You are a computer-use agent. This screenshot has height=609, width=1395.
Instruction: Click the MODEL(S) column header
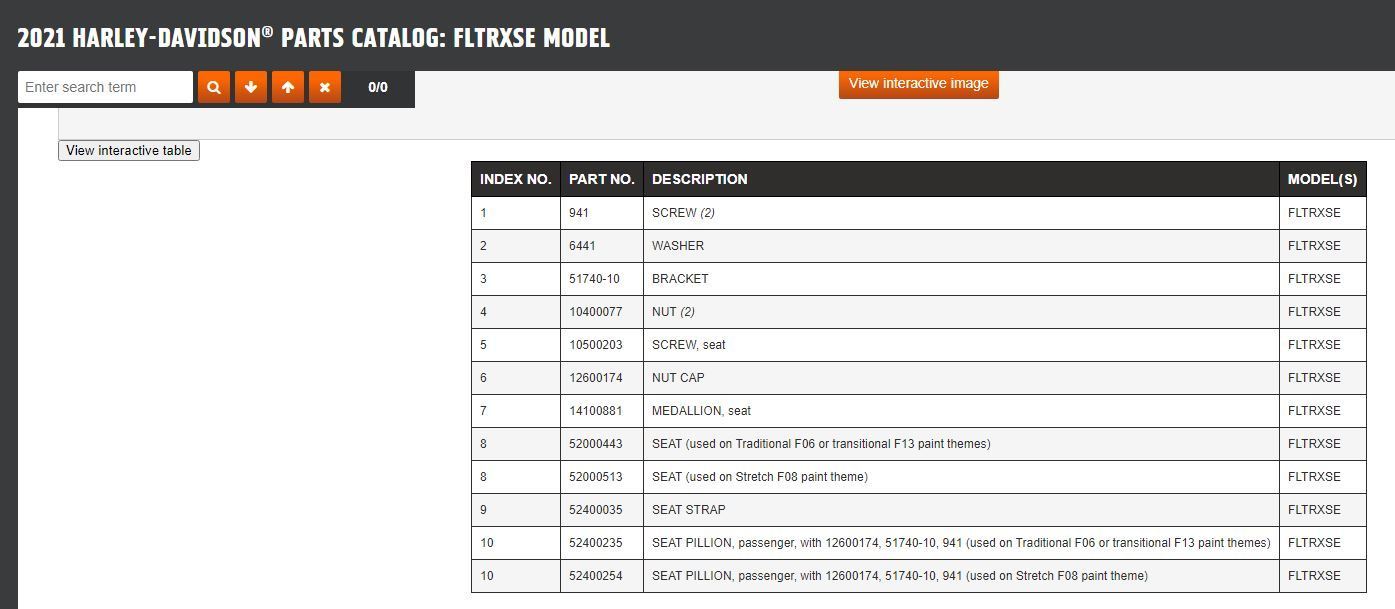(x=1322, y=179)
